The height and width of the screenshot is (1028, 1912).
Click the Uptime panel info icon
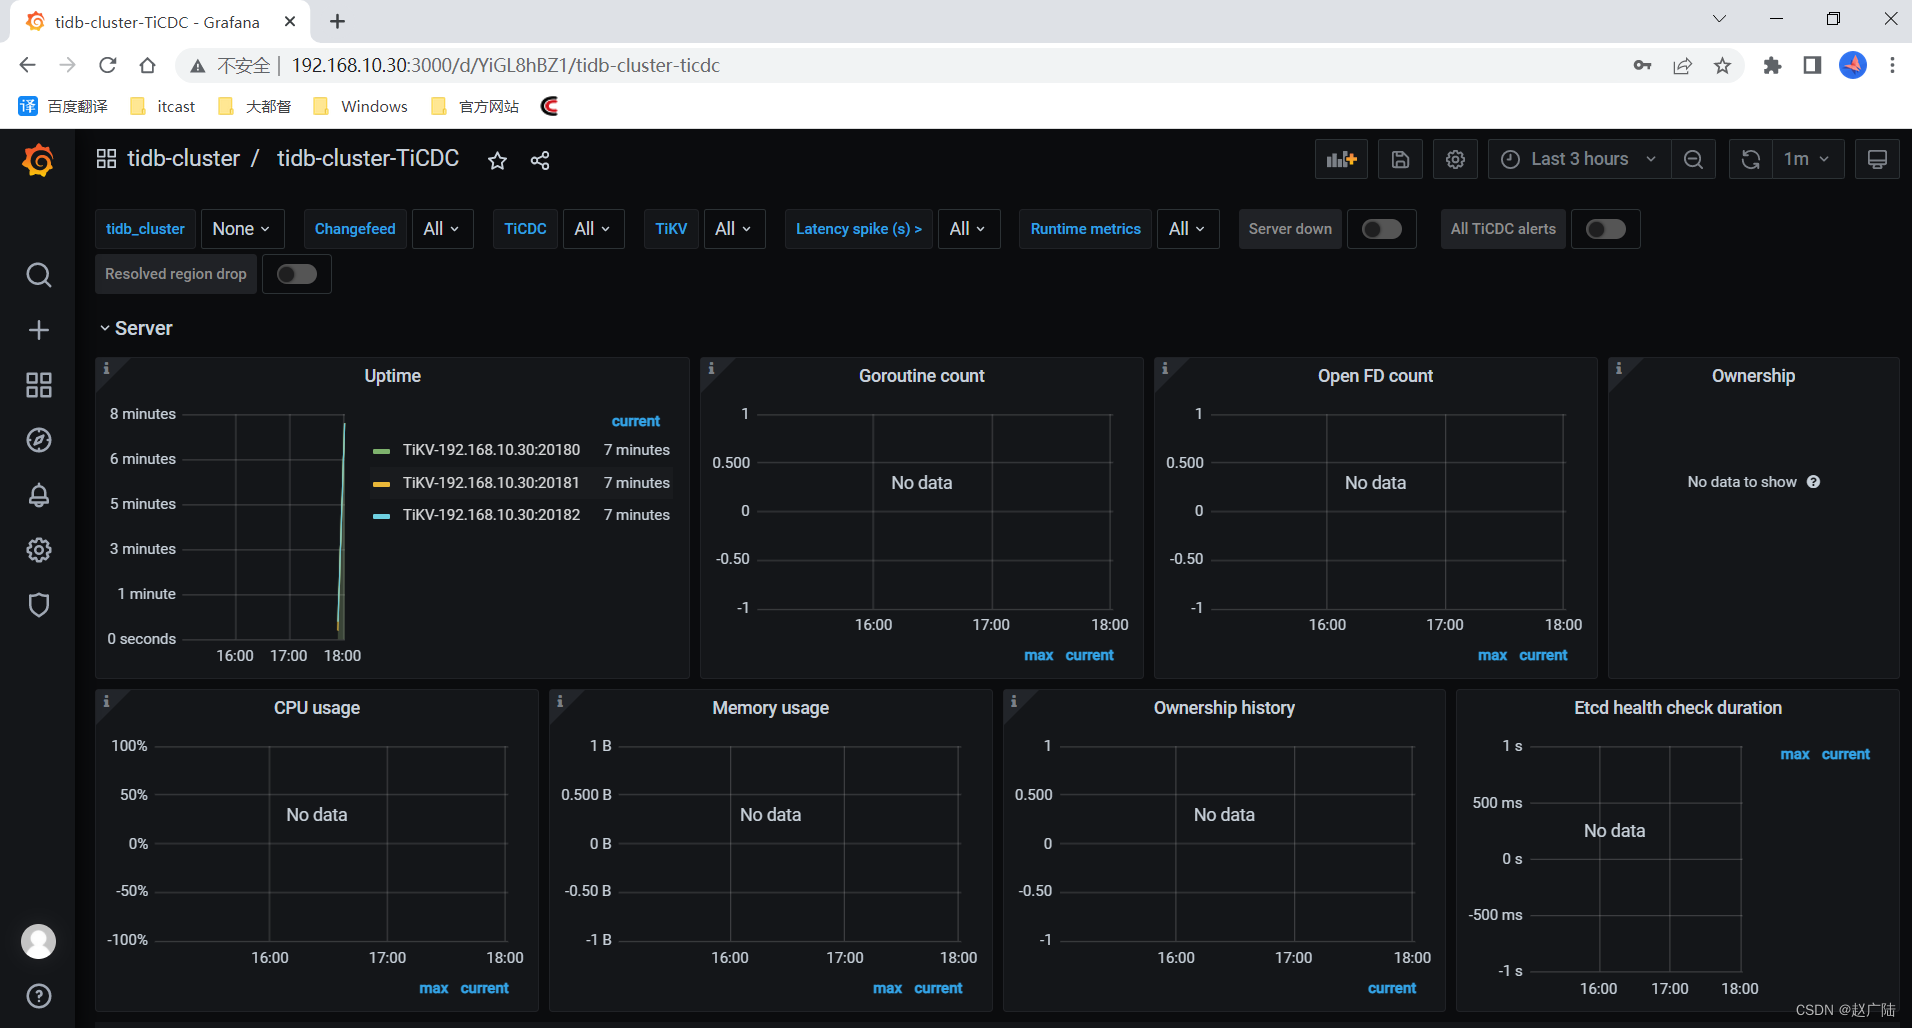pyautogui.click(x=106, y=369)
